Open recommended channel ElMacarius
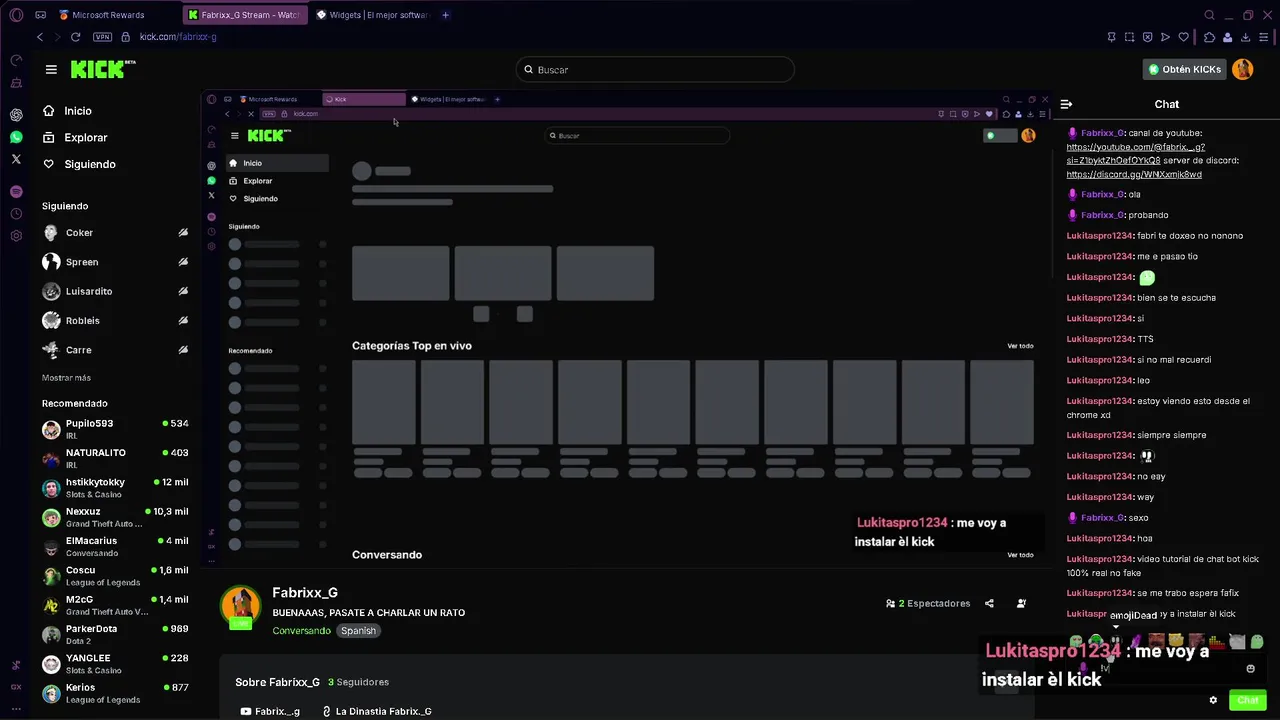This screenshot has width=1280, height=720. click(x=115, y=546)
